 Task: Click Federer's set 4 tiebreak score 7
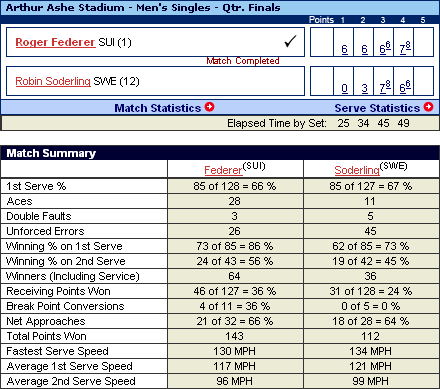tap(405, 48)
